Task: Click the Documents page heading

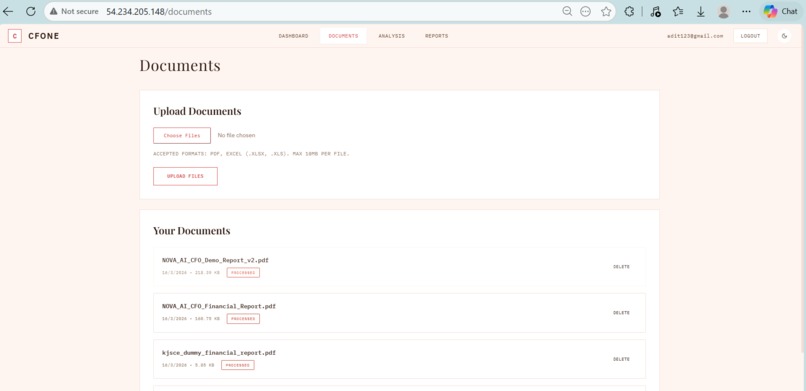Action: pos(180,66)
